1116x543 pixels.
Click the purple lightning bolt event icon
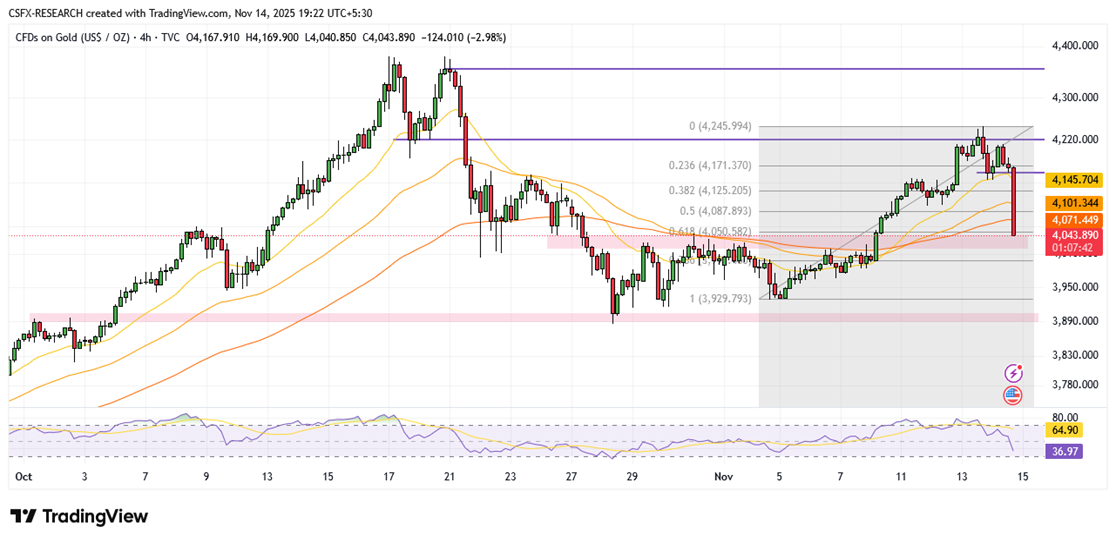1012,373
